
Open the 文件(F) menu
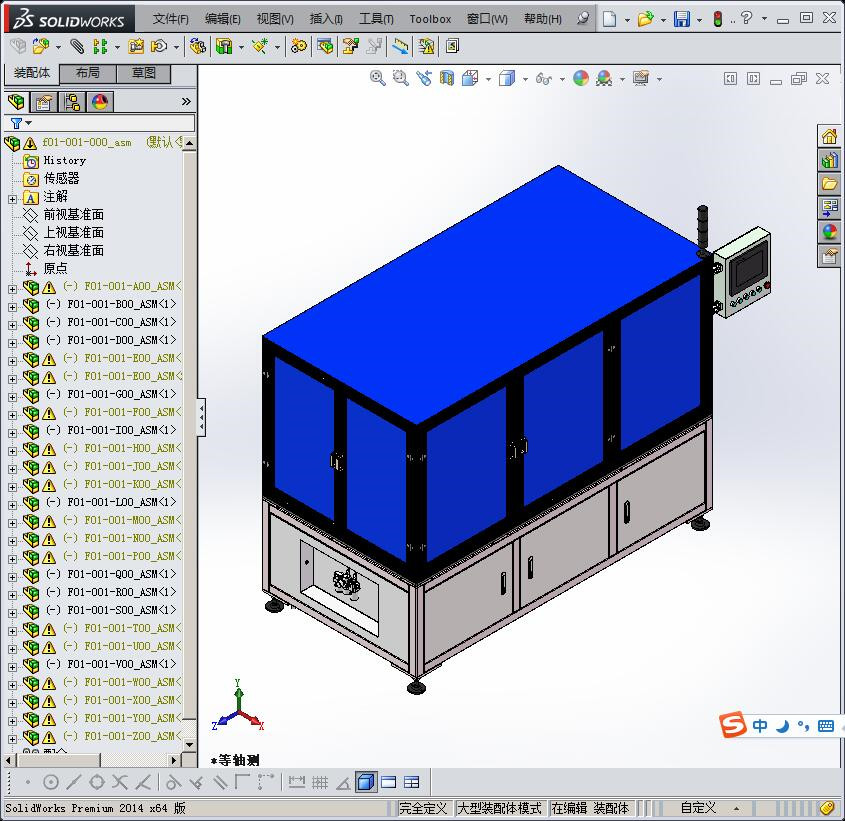click(x=170, y=19)
